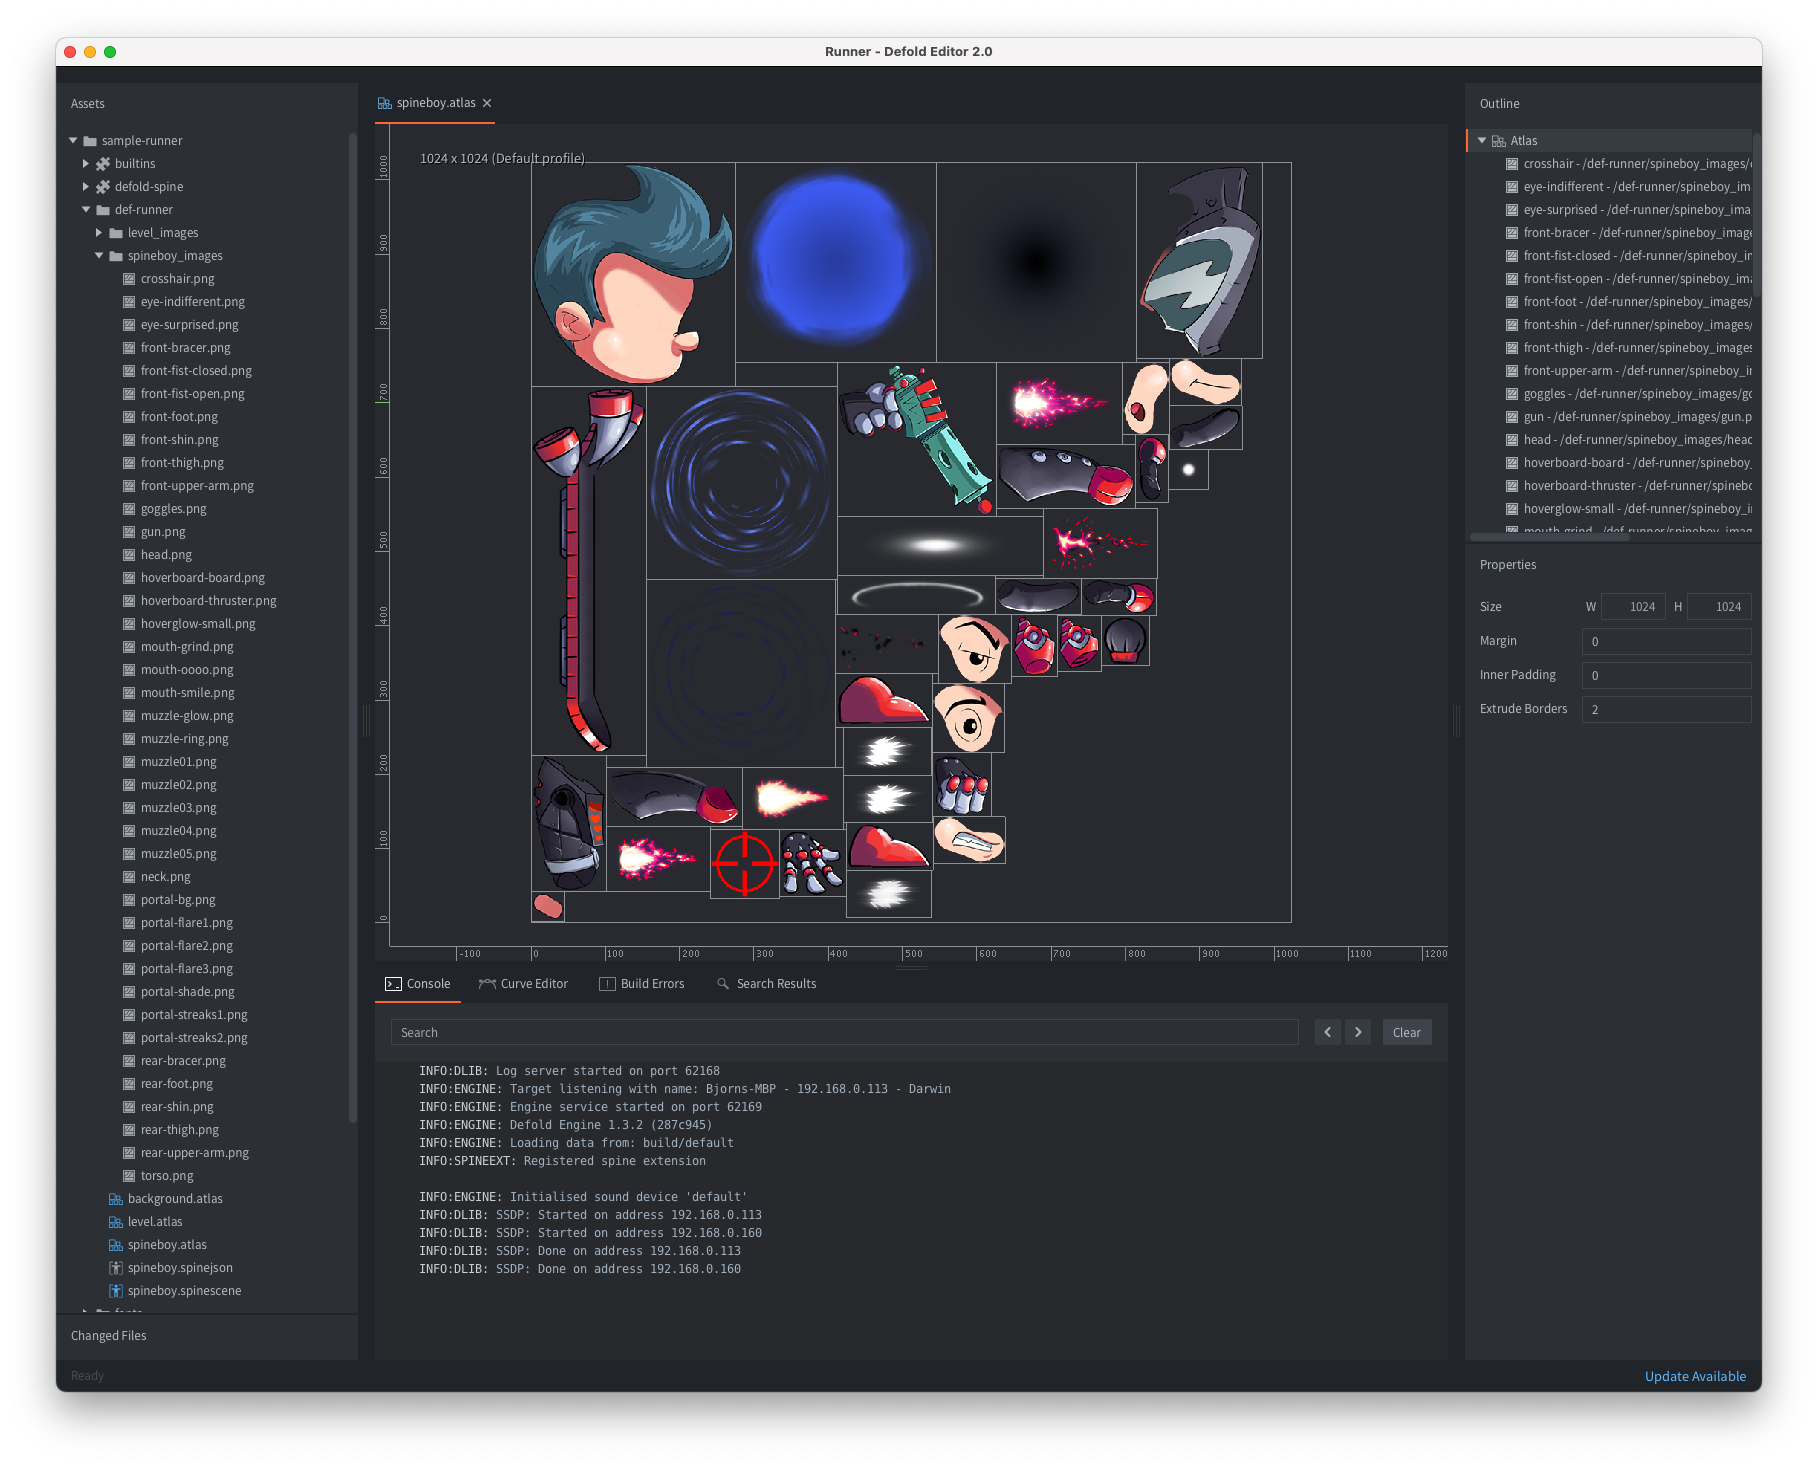Click the gun image icon in Outline
This screenshot has height=1466, width=1818.
pyautogui.click(x=1512, y=417)
